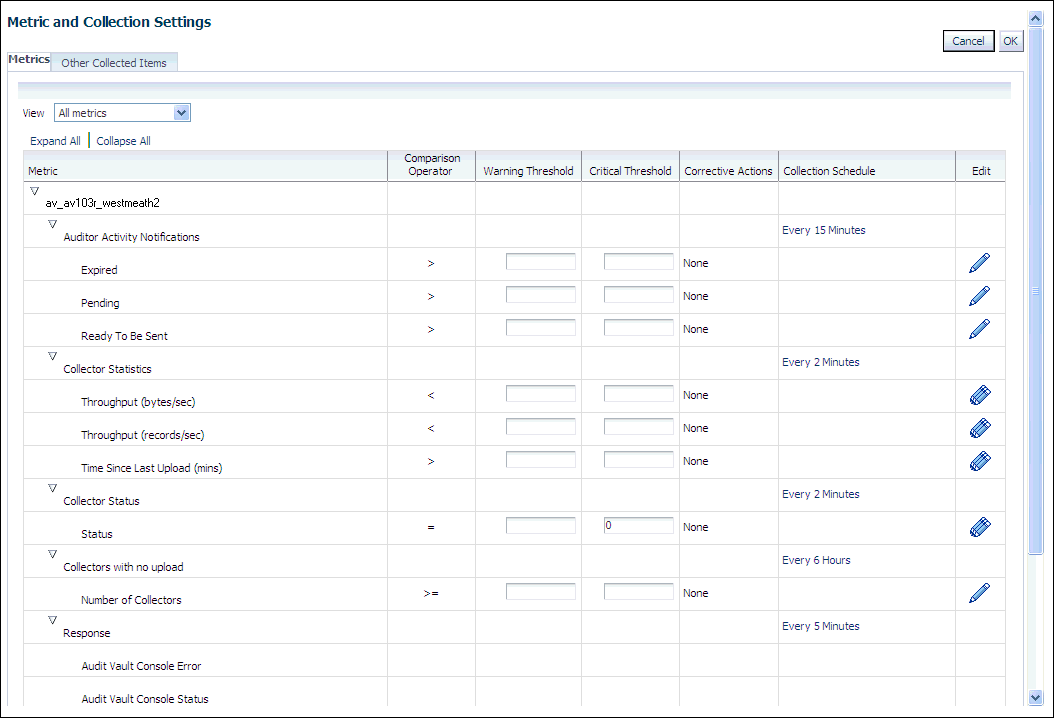This screenshot has width=1054, height=718.
Task: Collapse the Response group
Action: (52, 620)
